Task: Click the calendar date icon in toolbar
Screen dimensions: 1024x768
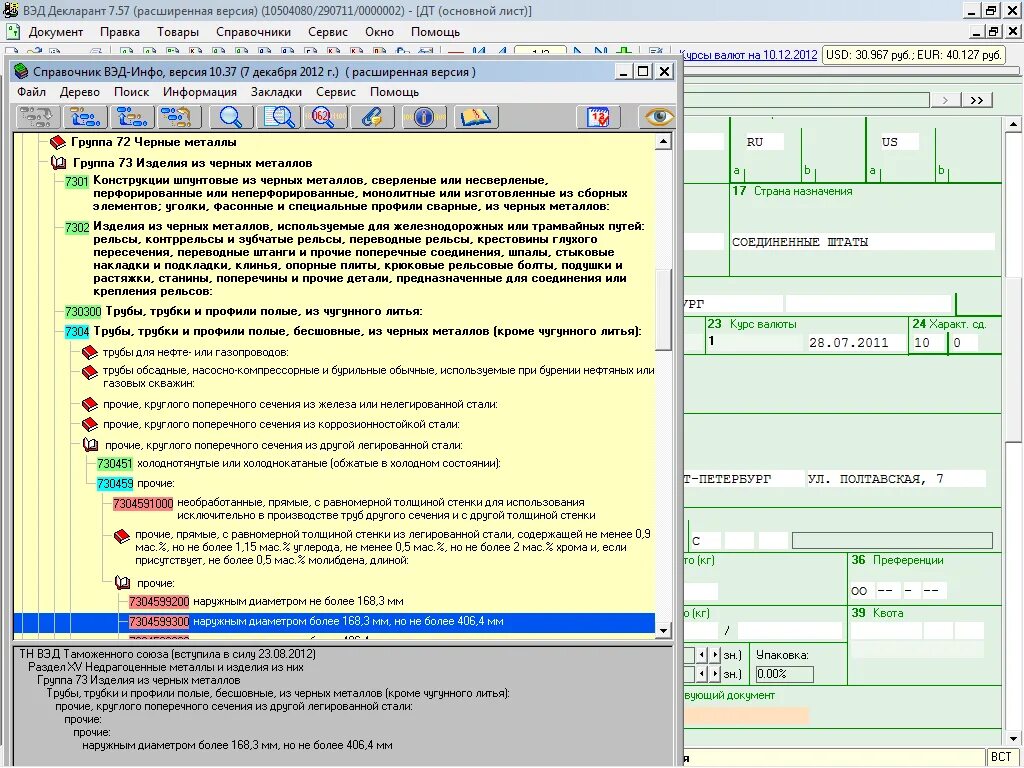Action: (x=598, y=117)
